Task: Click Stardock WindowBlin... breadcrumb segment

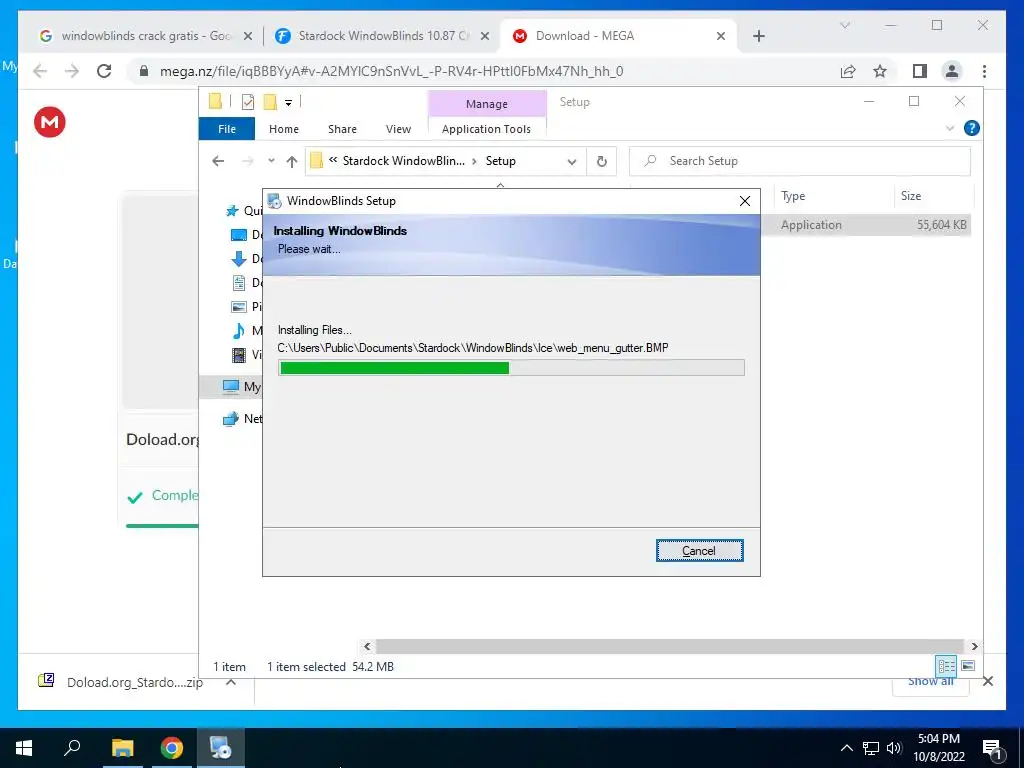Action: click(404, 161)
